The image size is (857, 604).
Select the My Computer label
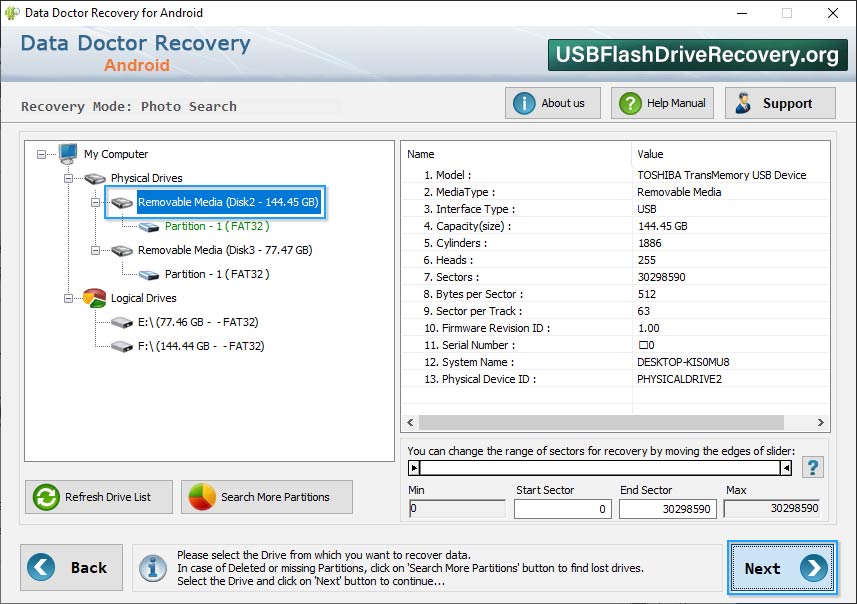tap(116, 154)
